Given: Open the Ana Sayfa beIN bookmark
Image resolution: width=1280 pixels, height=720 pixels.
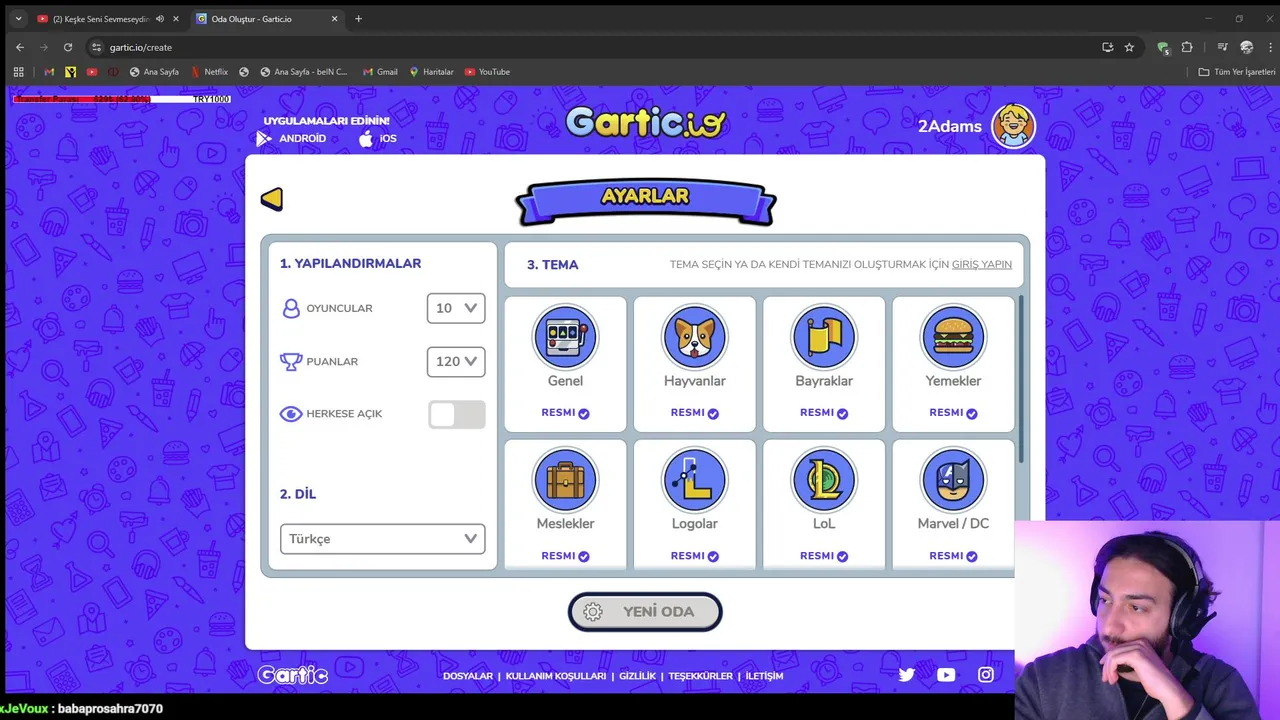Looking at the screenshot, I should 304,72.
